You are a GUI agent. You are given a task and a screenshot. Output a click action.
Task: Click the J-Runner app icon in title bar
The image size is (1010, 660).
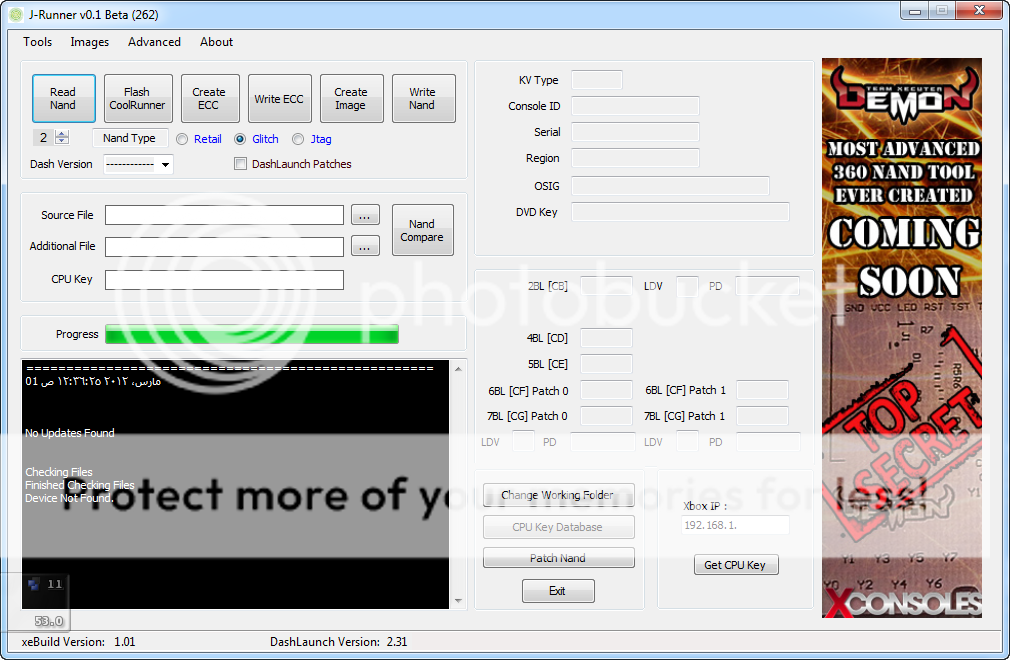(15, 15)
